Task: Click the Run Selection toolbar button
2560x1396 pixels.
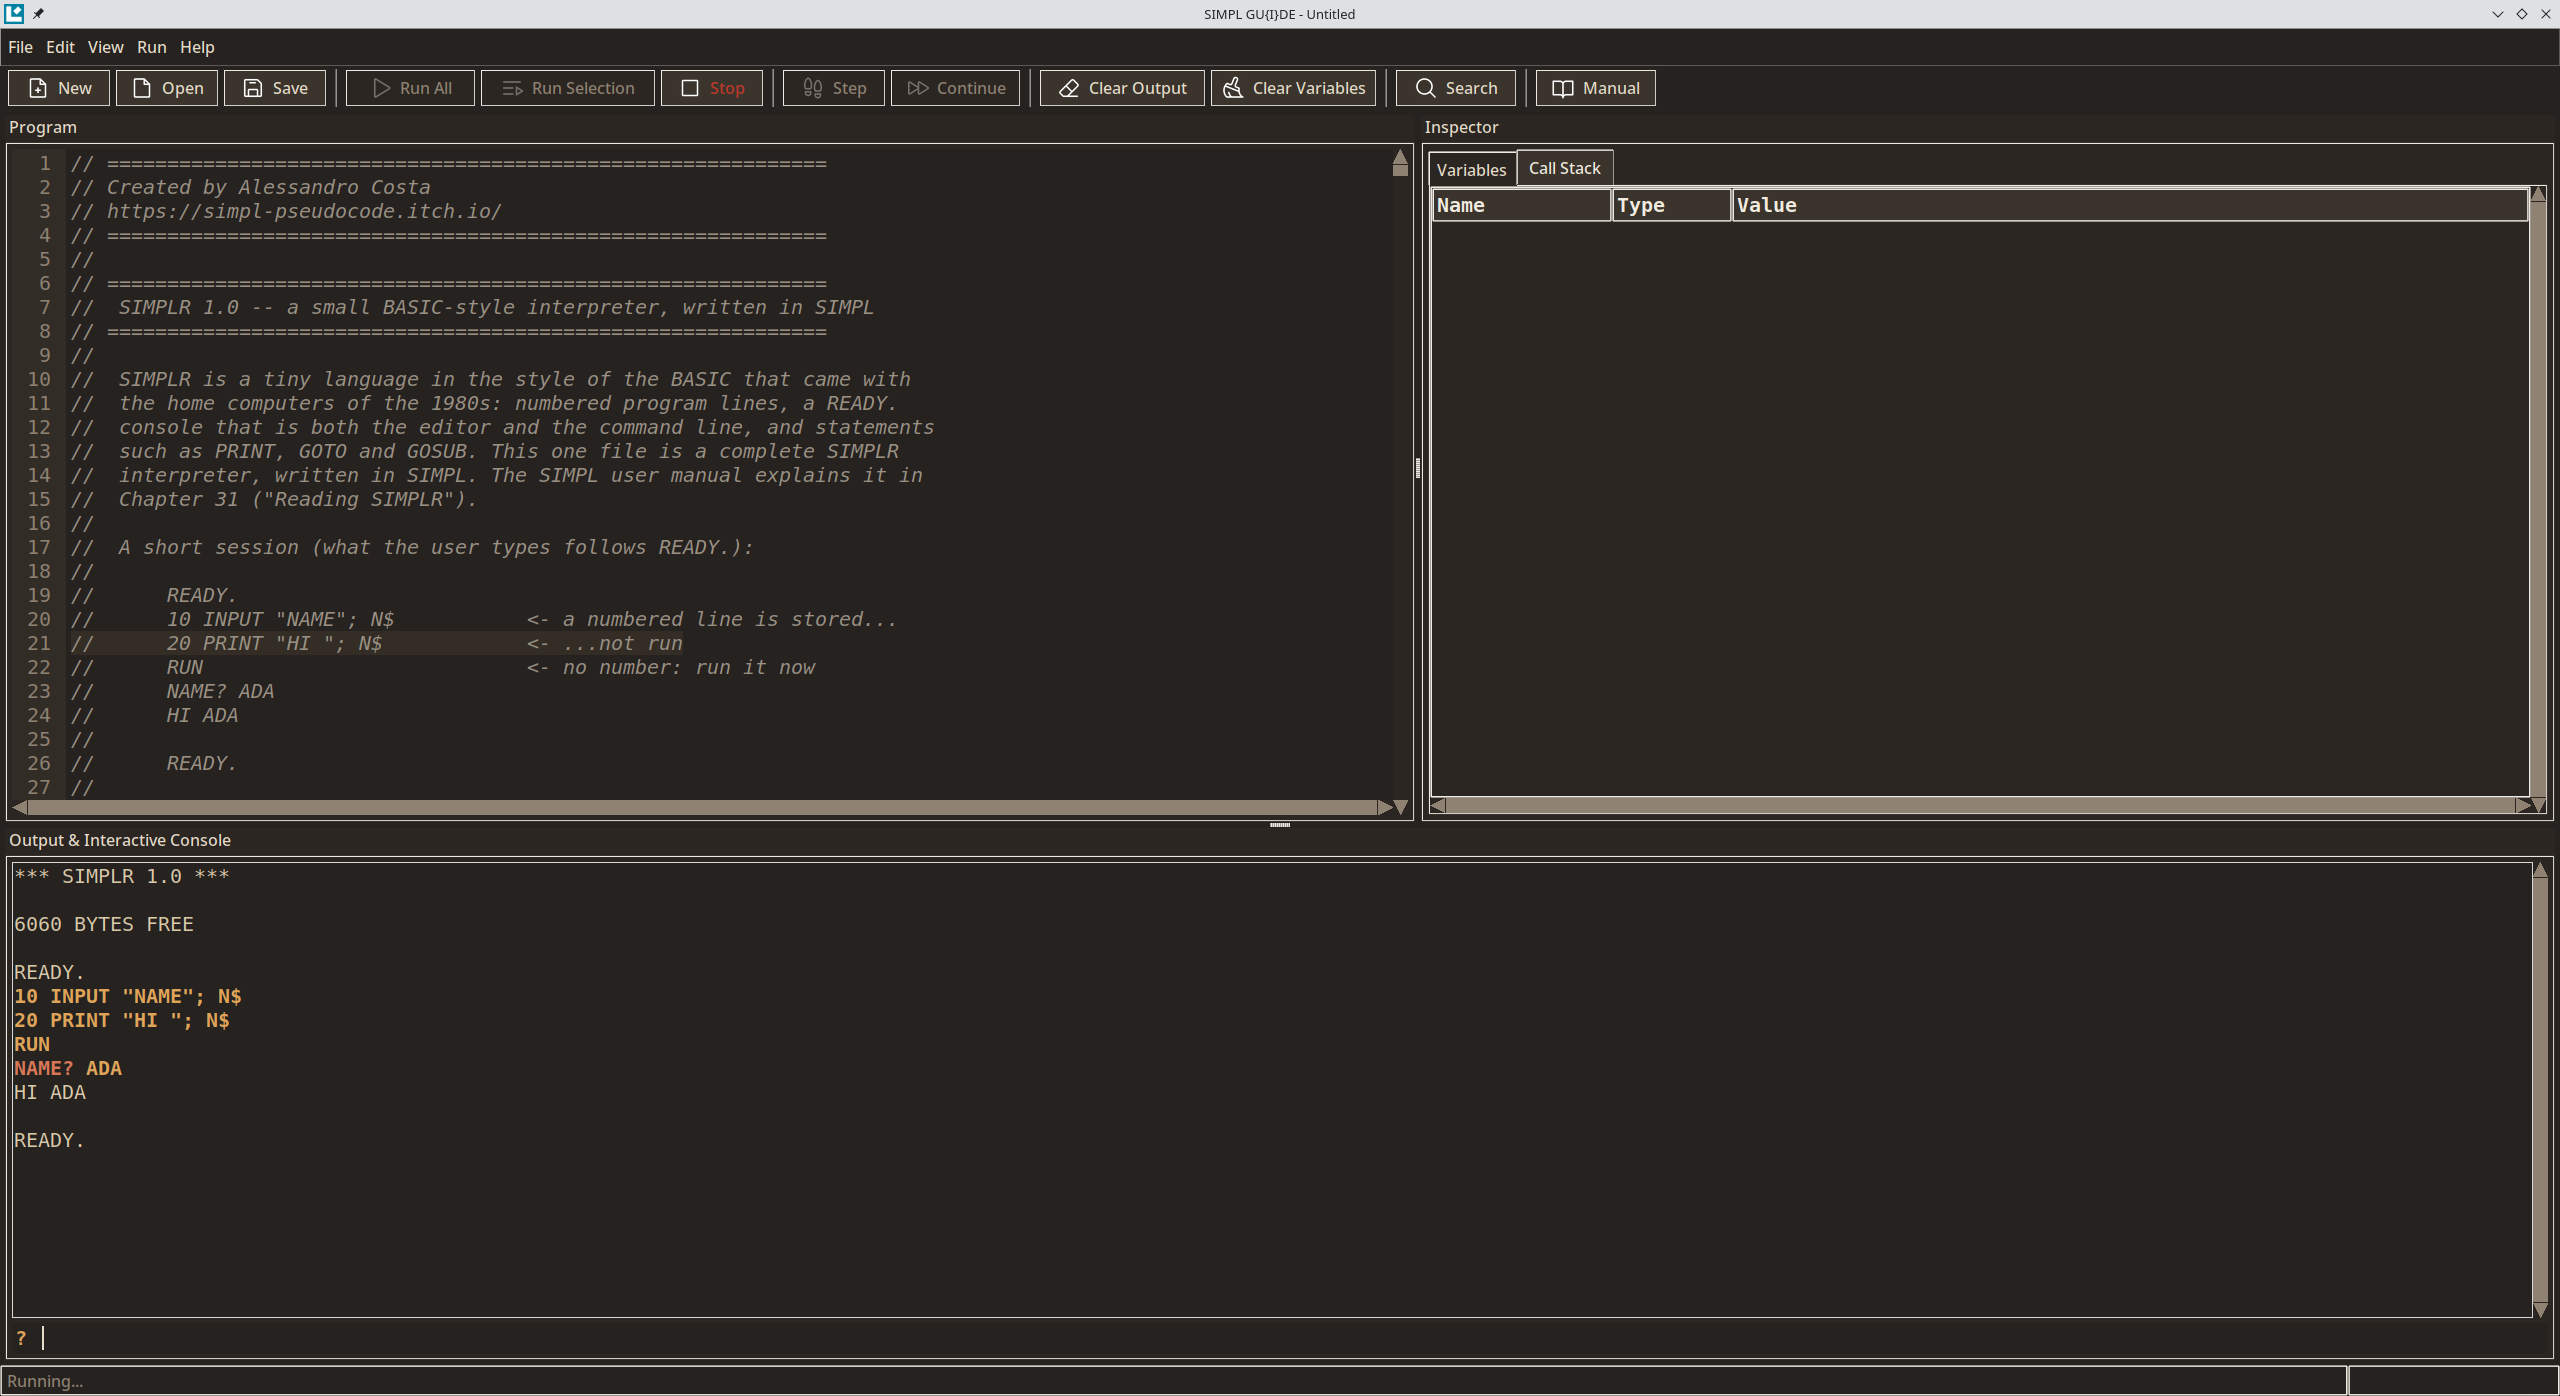Action: 568,88
